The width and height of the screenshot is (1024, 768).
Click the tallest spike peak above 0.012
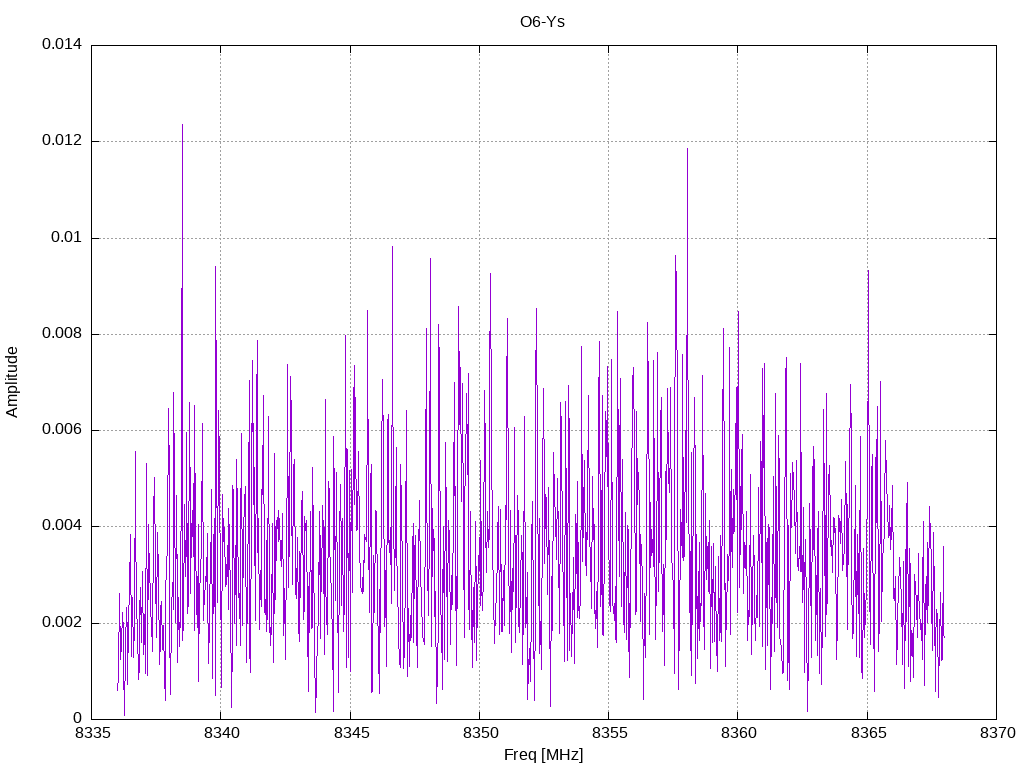coord(182,125)
